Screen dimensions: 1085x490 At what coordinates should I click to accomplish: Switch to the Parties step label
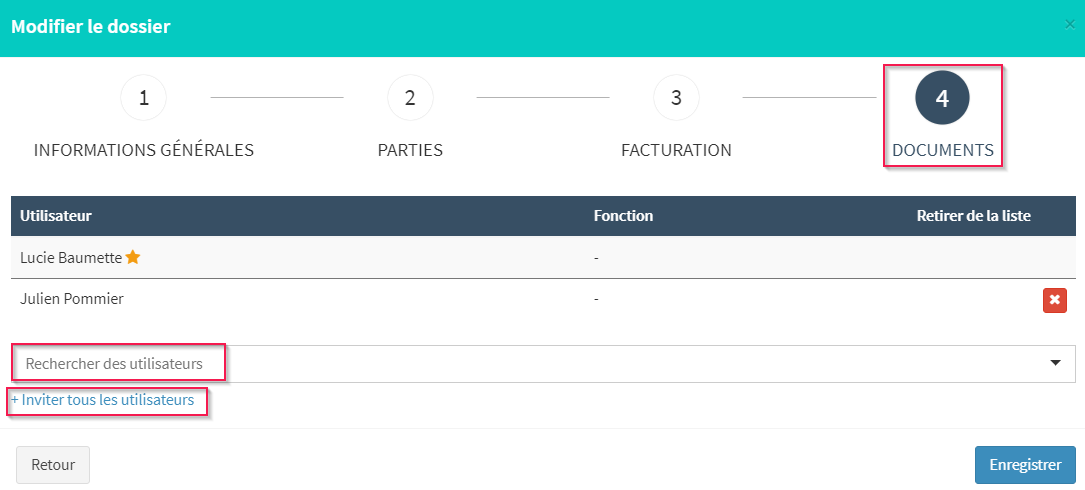coord(410,150)
